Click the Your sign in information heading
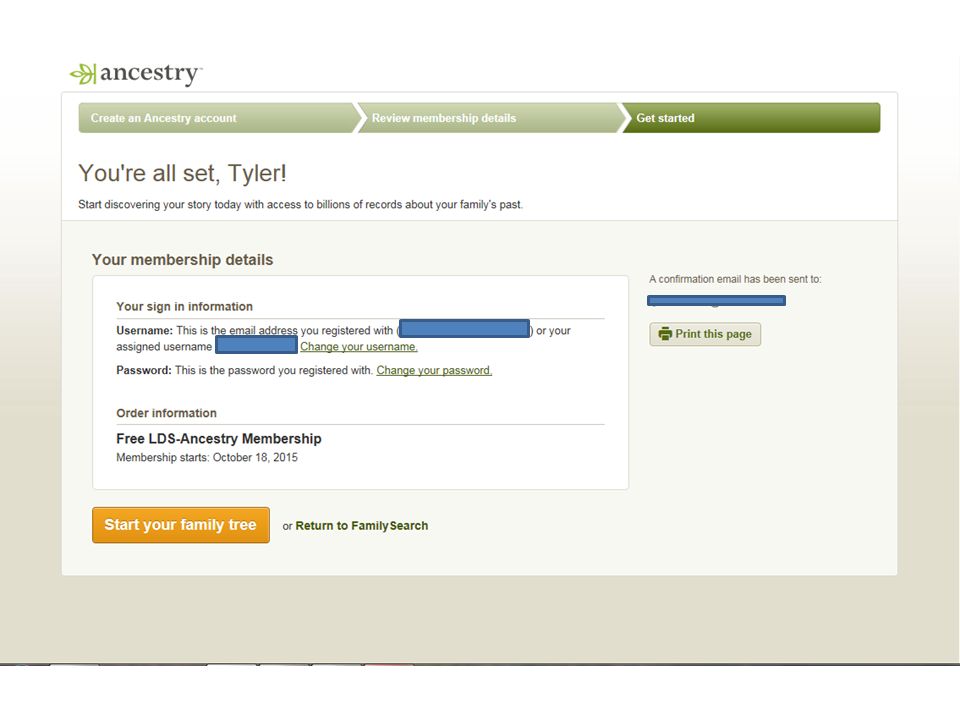Image resolution: width=960 pixels, height=720 pixels. [x=184, y=307]
